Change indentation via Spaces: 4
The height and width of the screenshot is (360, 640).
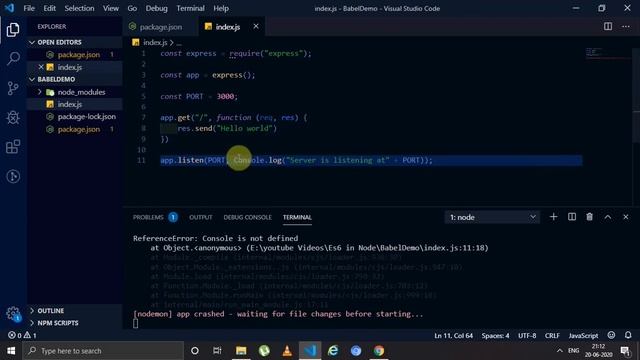point(495,336)
